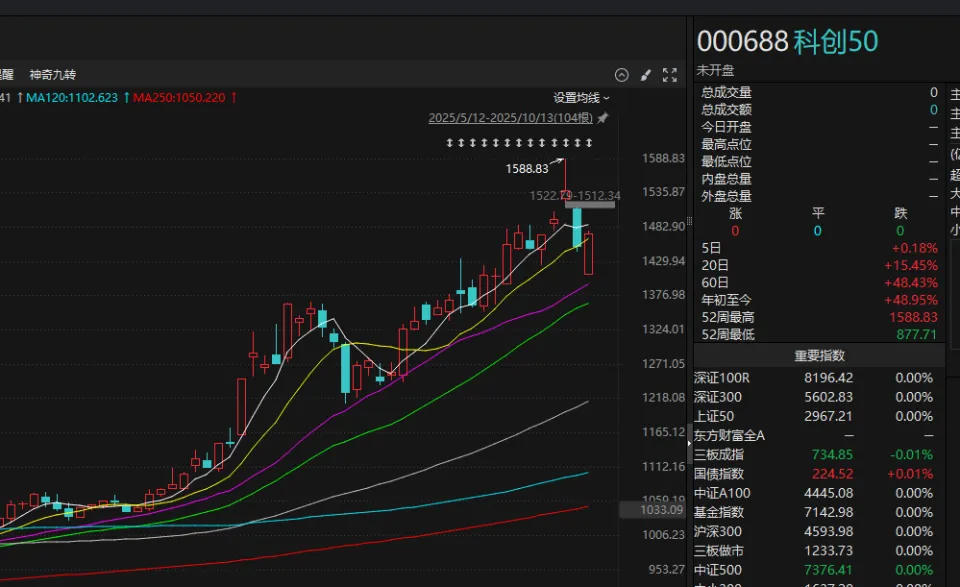Select 深证100R in index list
Image resolution: width=960 pixels, height=587 pixels.
(722, 378)
